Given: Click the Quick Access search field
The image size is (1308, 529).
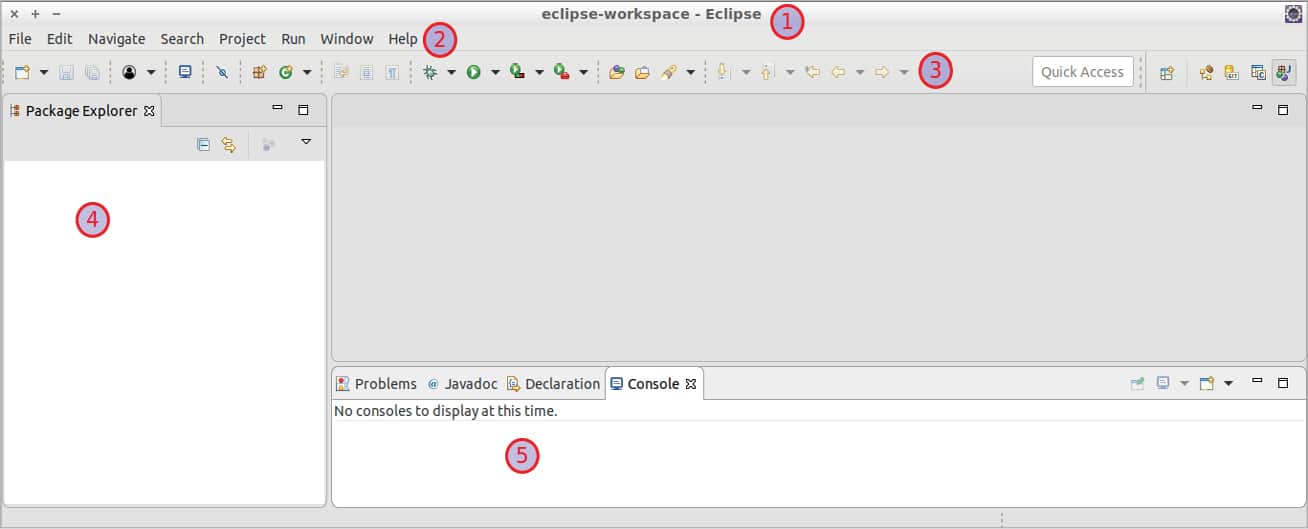Looking at the screenshot, I should coord(1082,72).
